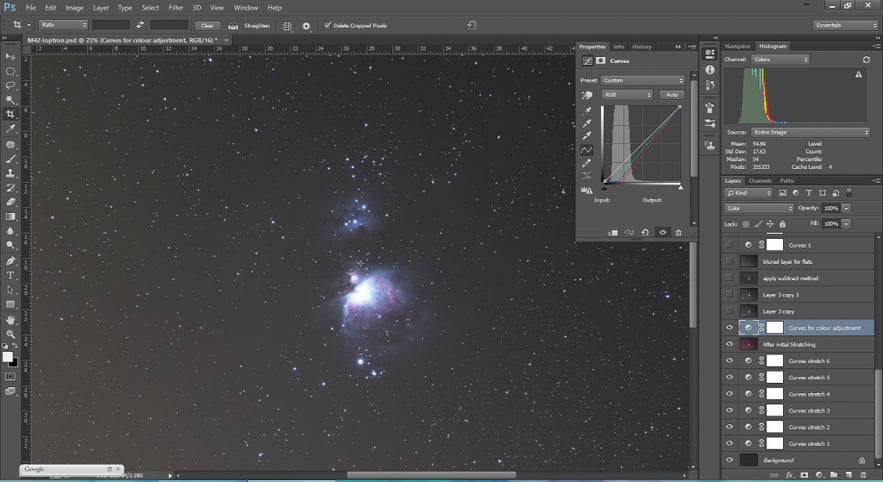This screenshot has height=482, width=883.
Task: Refresh the histogram with uncached data
Action: (x=866, y=60)
